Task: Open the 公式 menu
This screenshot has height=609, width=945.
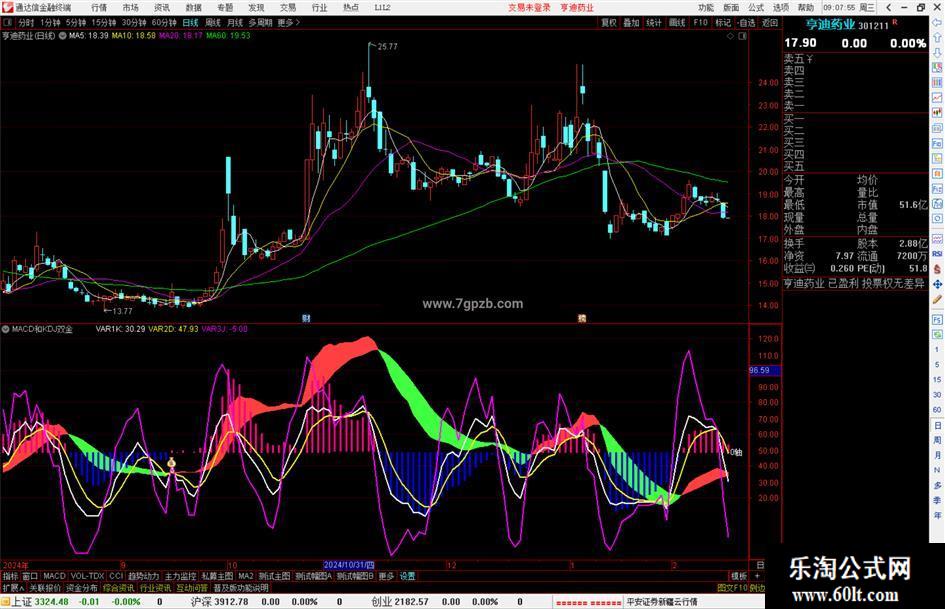Action: pyautogui.click(x=756, y=7)
